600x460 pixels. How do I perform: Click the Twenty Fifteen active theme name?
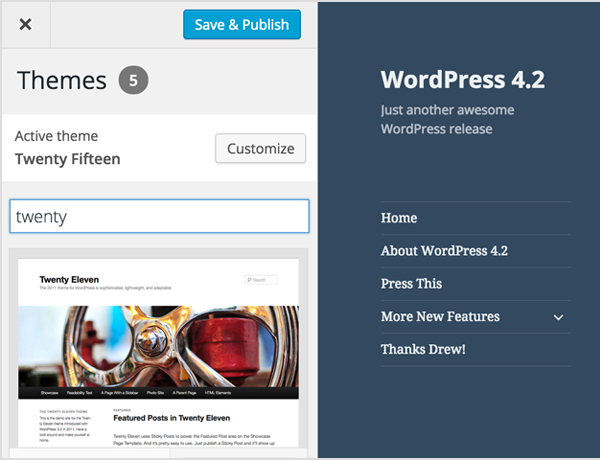coord(68,159)
